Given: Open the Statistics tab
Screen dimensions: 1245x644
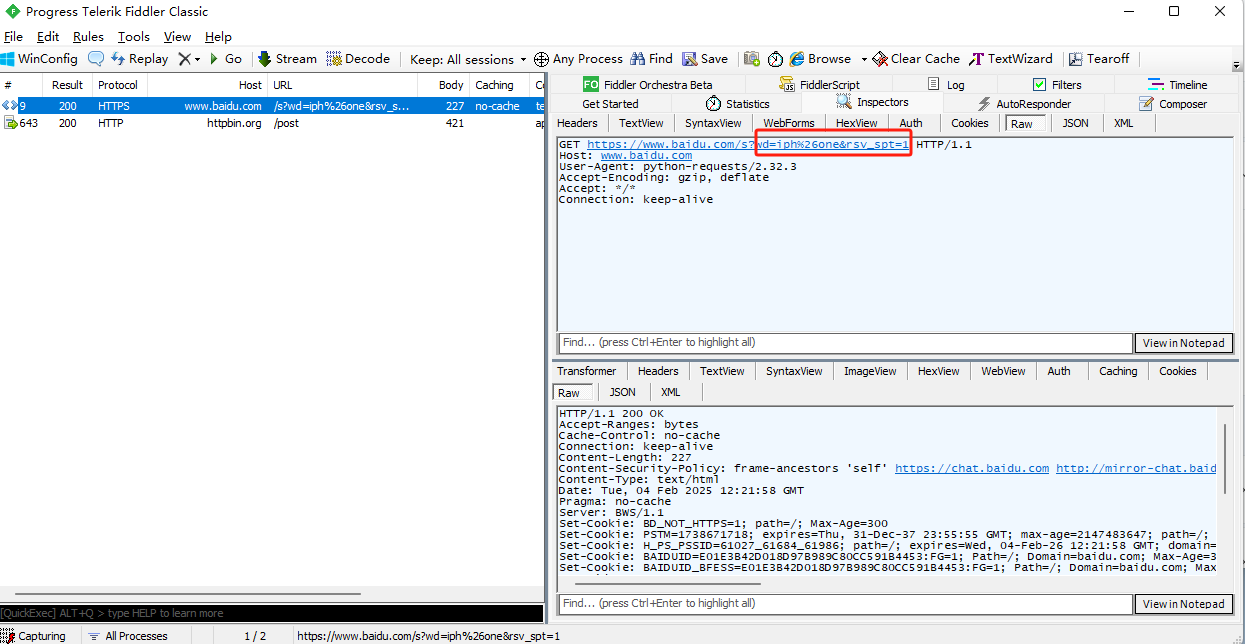Looking at the screenshot, I should pos(737,104).
